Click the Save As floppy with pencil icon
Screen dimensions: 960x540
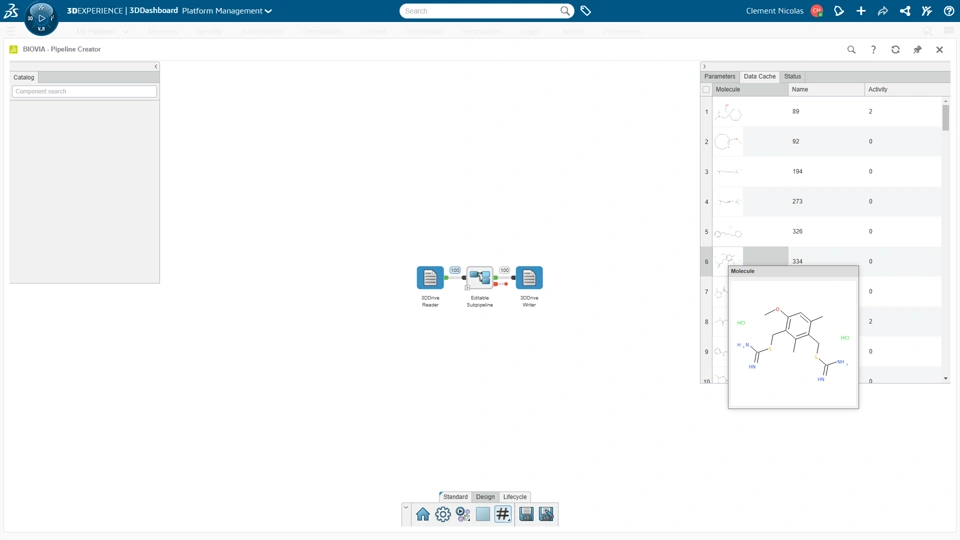[546, 514]
